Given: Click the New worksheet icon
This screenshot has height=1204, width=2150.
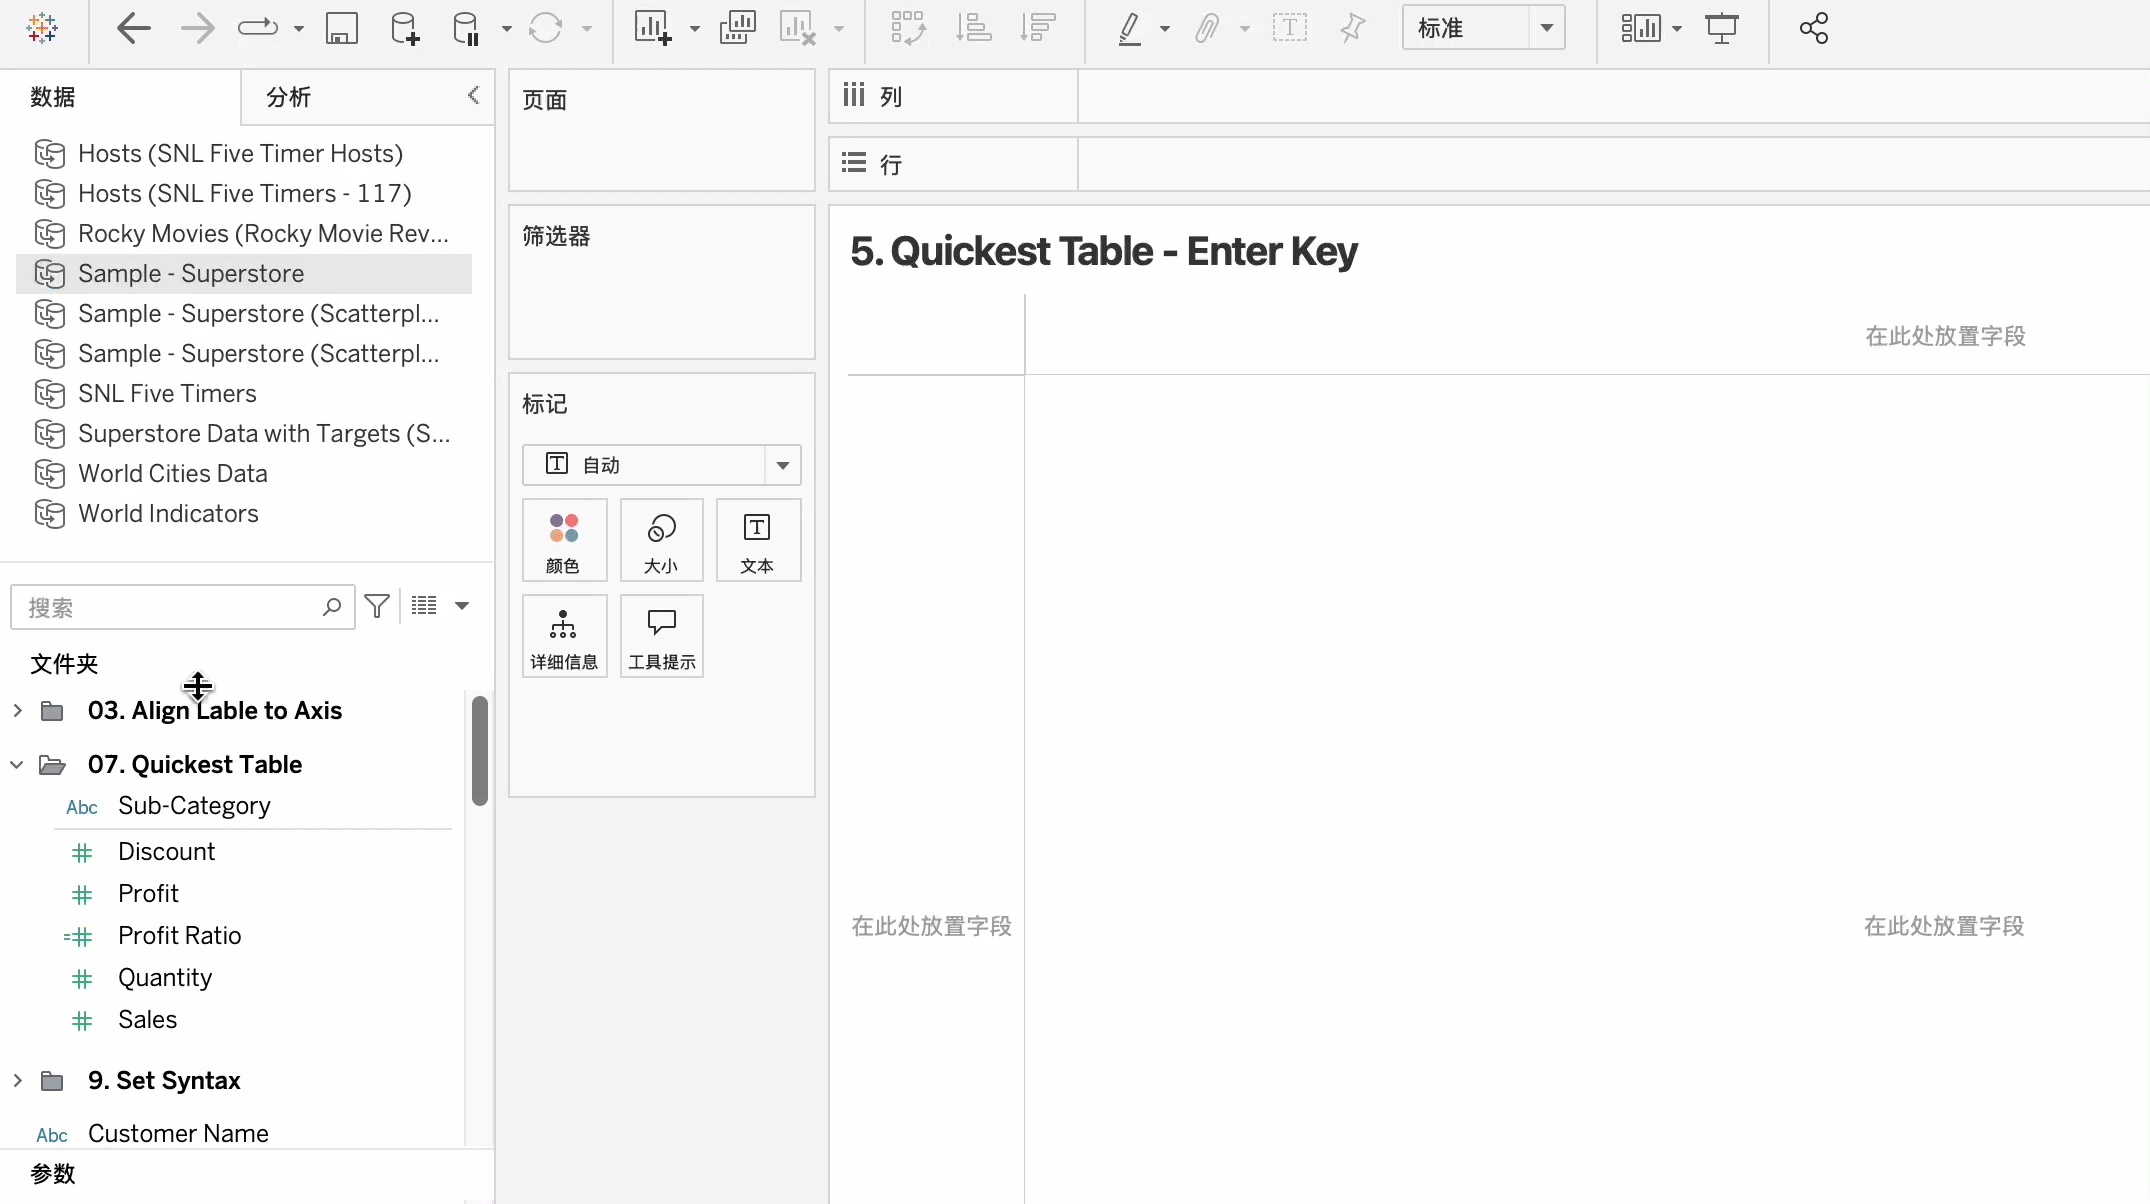Looking at the screenshot, I should click(652, 28).
